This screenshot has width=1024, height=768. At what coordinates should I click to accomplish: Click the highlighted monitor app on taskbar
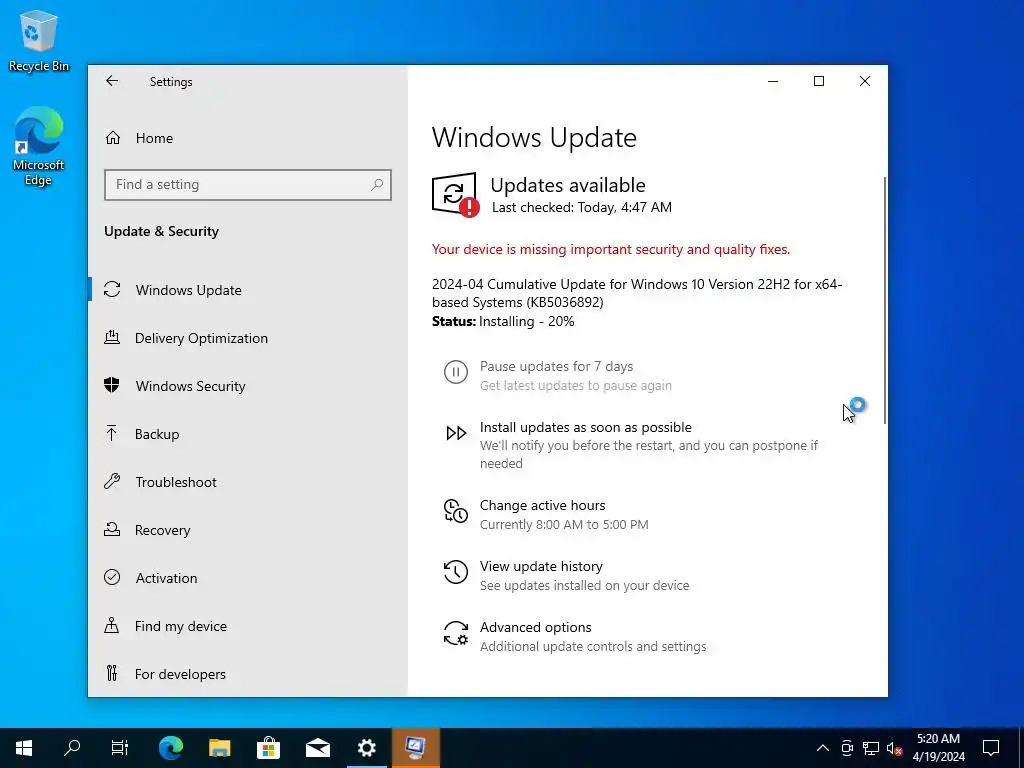[x=415, y=748]
